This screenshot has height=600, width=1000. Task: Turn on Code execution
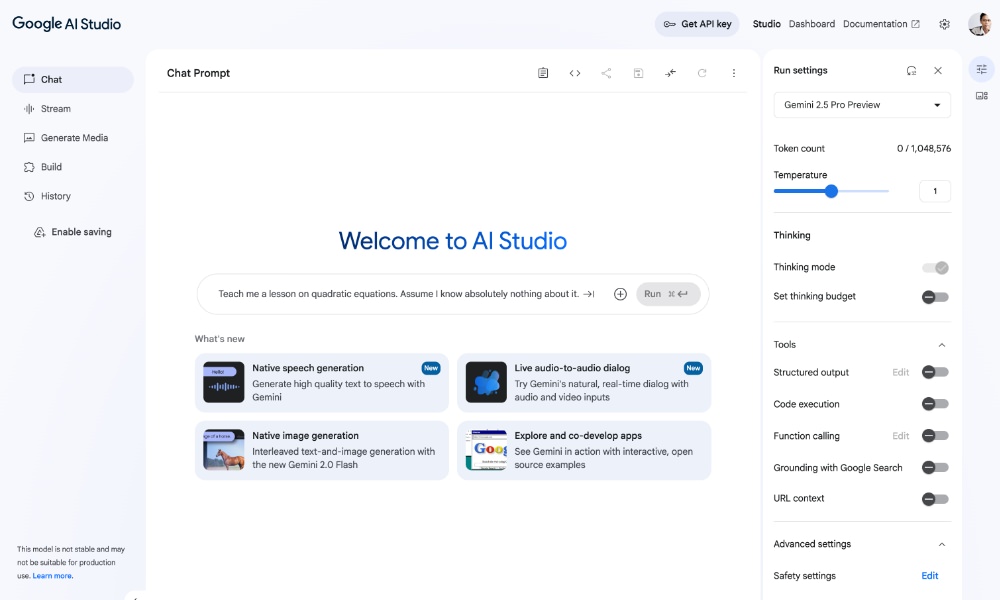pos(936,403)
